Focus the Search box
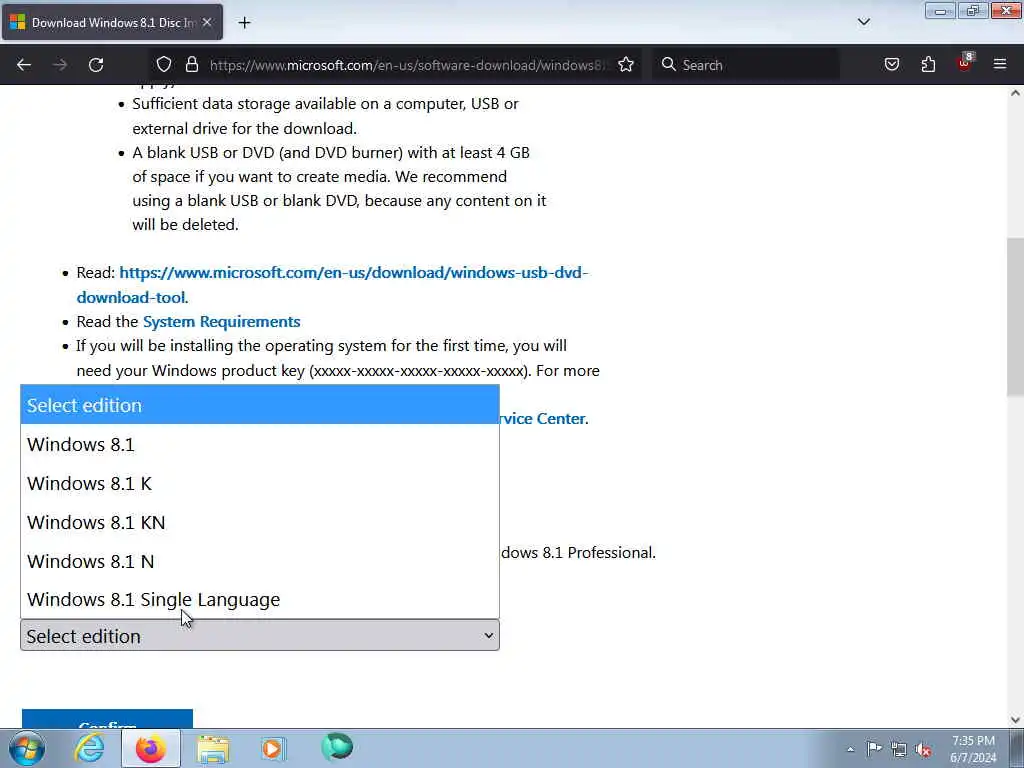This screenshot has width=1024, height=768. [x=747, y=65]
